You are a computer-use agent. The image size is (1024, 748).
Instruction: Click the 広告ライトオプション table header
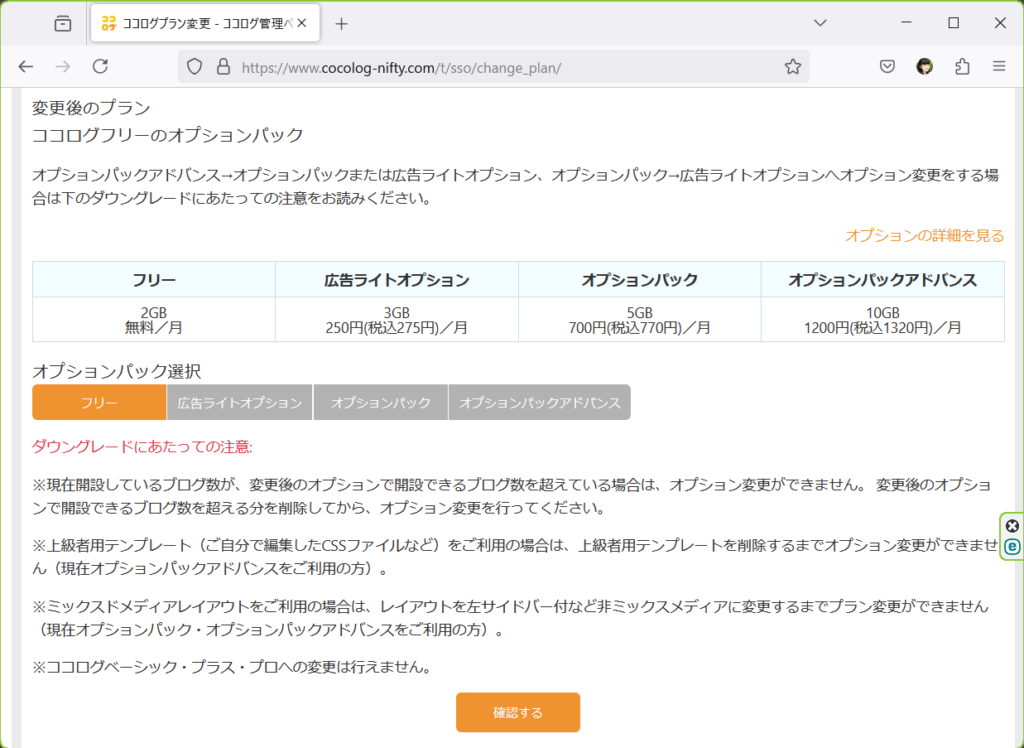tap(397, 280)
